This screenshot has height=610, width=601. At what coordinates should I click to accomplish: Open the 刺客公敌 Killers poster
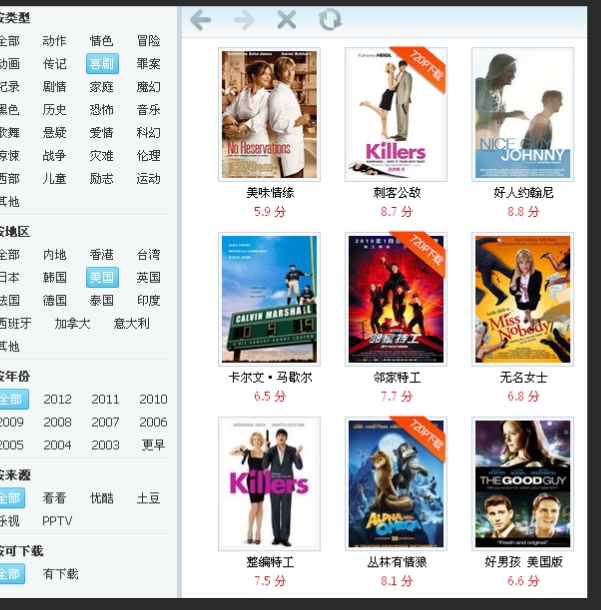(396, 114)
